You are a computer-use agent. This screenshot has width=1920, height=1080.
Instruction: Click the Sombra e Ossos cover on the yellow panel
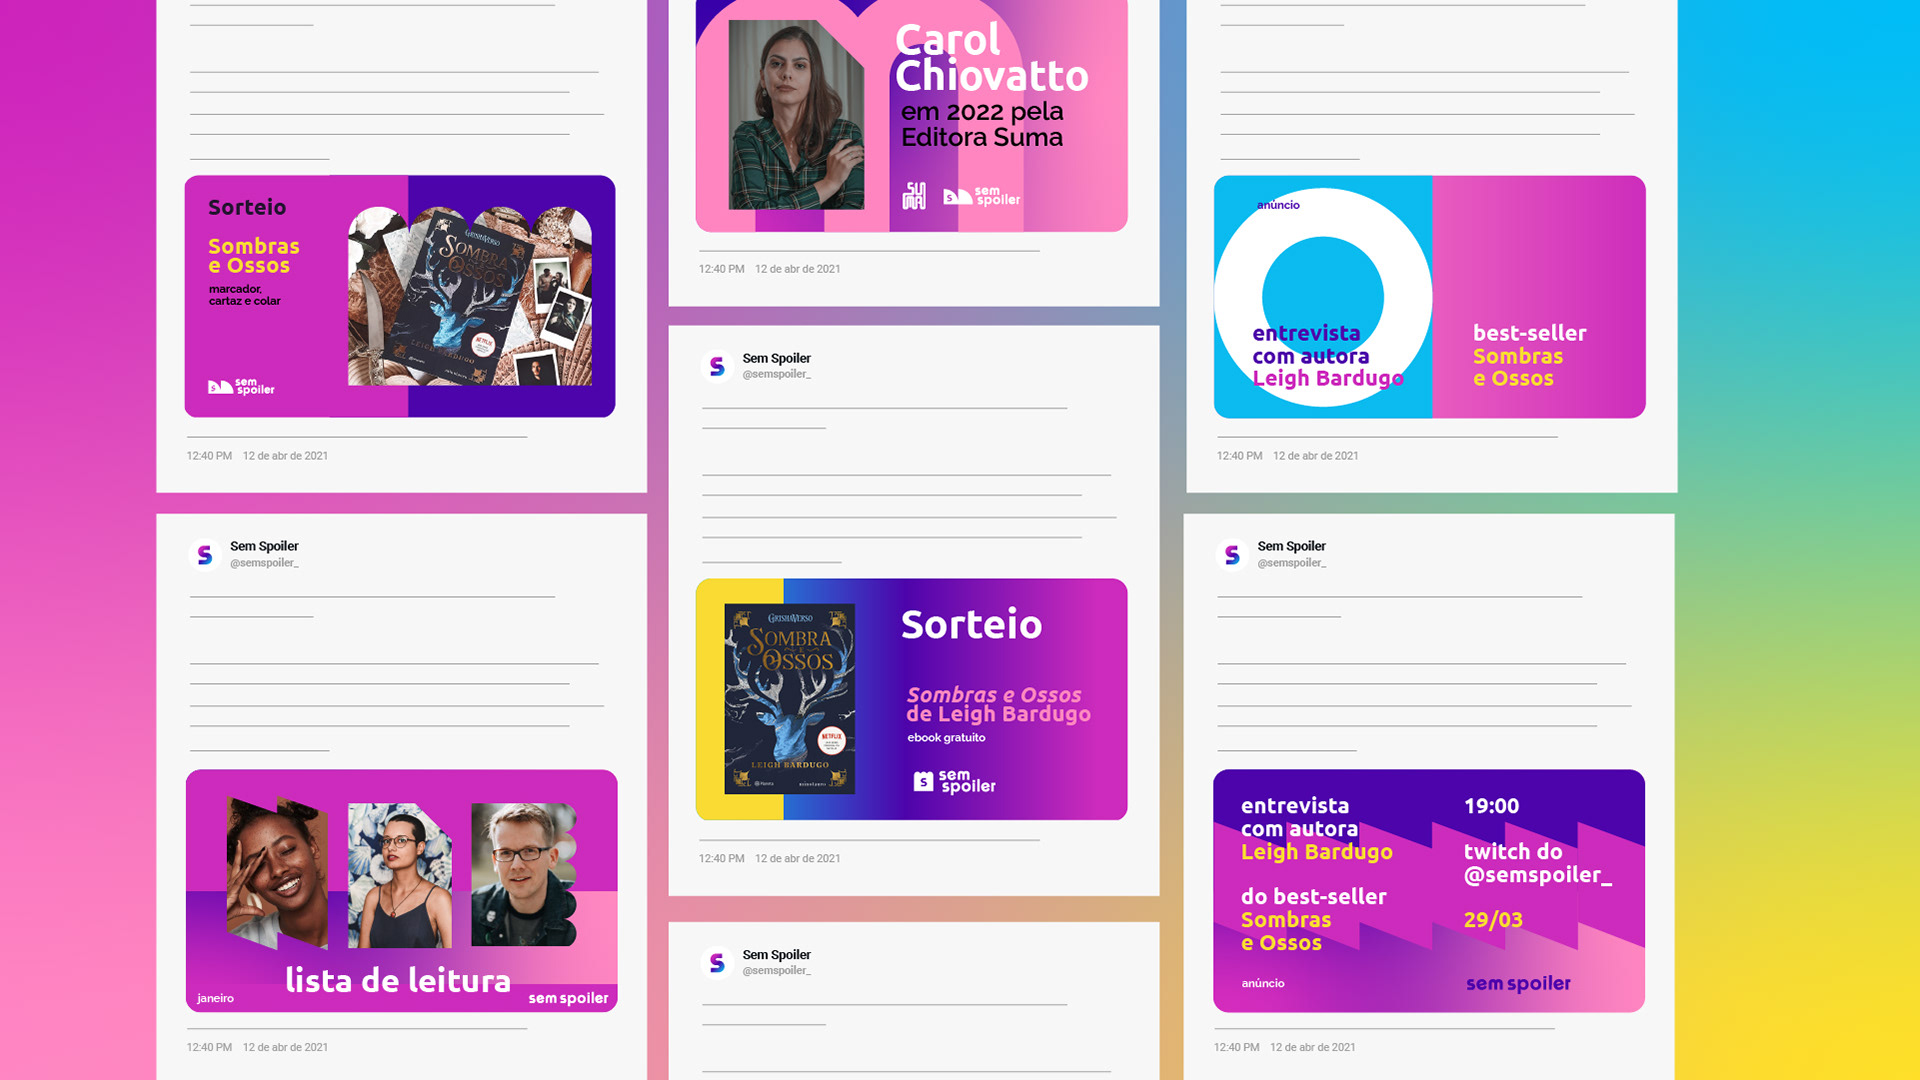(790, 698)
